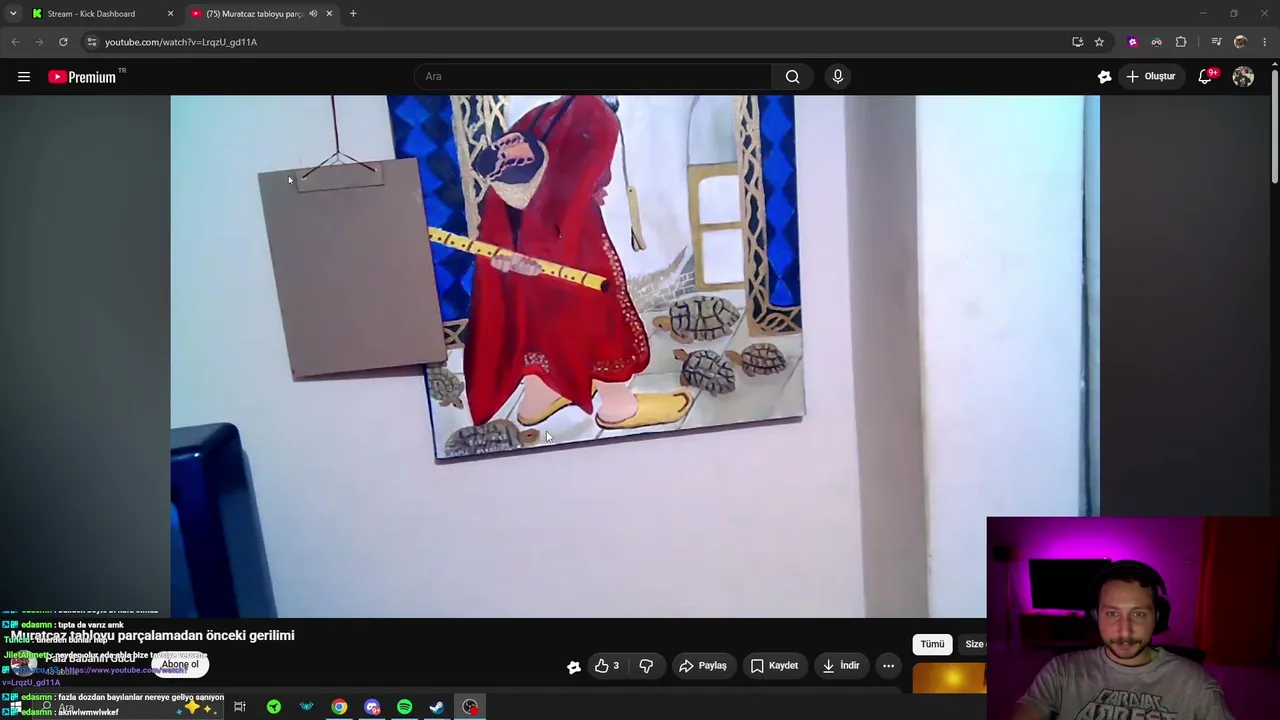Viewport: 1280px width, 720px height.
Task: Mute the YouTube tab via speaker icon
Action: point(313,14)
